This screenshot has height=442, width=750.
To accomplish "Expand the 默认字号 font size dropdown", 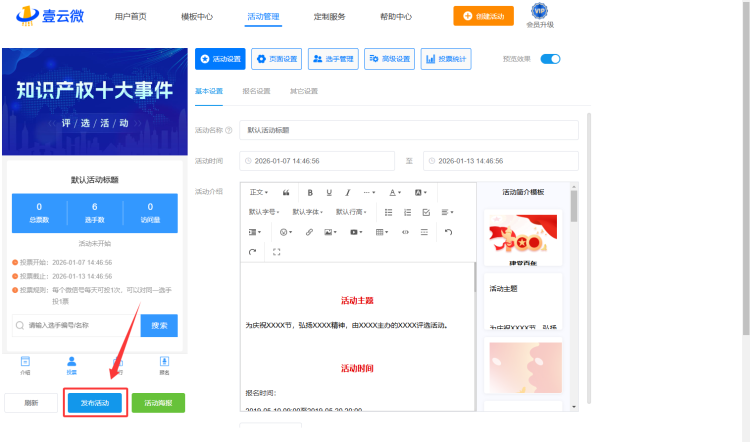I will pyautogui.click(x=265, y=212).
